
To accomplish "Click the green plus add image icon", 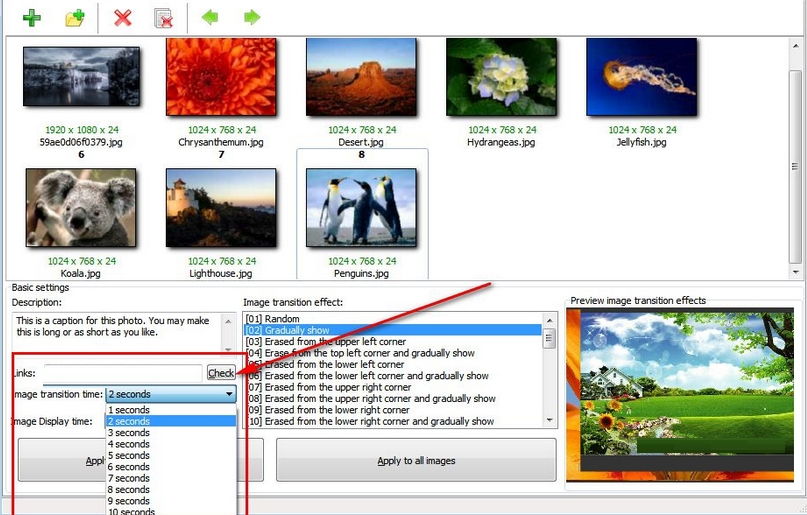I will point(32,18).
